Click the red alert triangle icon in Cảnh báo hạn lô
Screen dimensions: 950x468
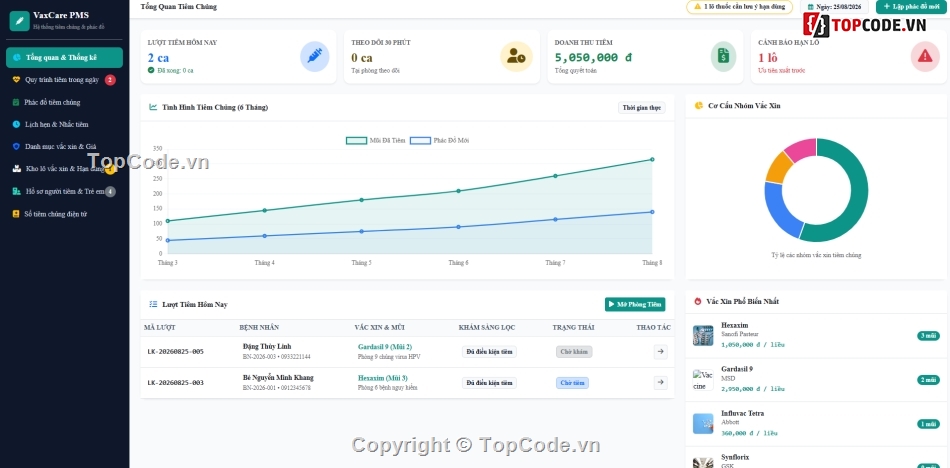[x=925, y=56]
